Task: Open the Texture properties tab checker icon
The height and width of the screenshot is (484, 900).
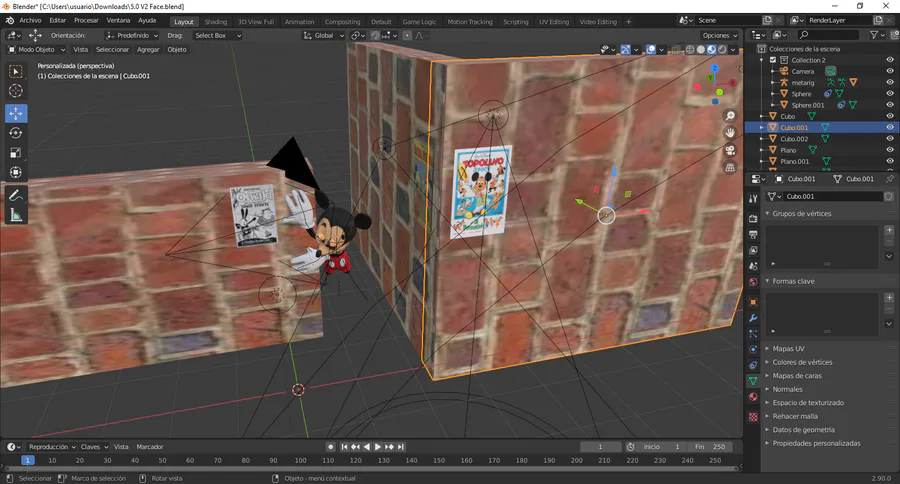Action: click(x=753, y=417)
